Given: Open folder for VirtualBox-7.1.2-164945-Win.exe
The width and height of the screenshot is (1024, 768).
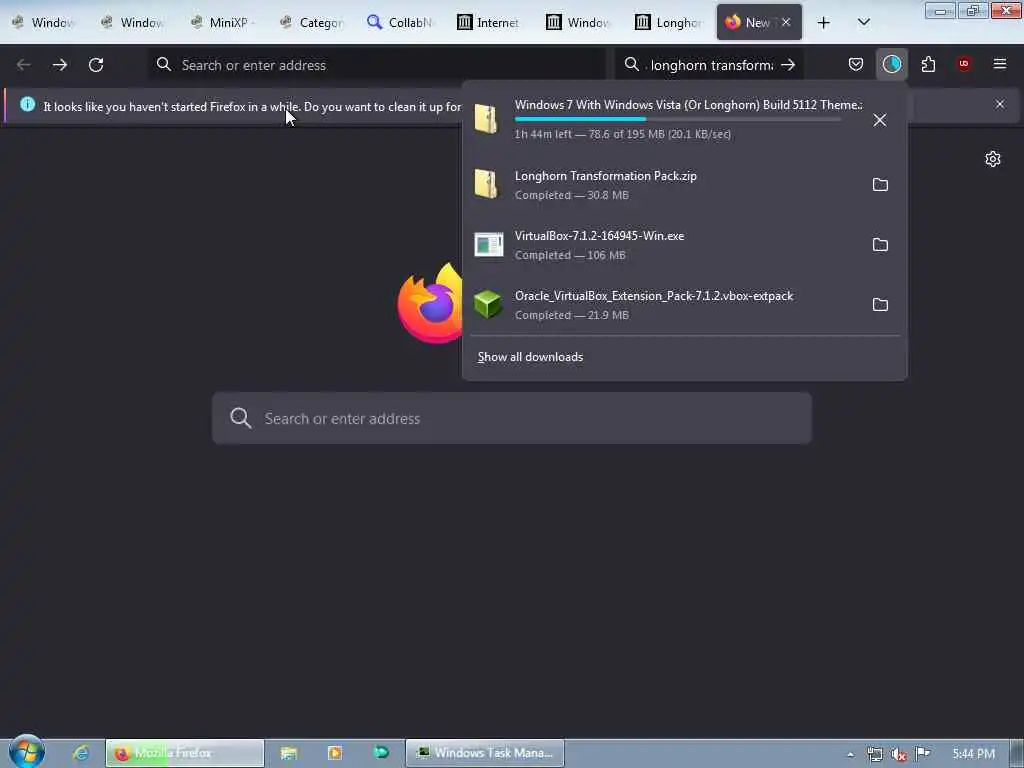Looking at the screenshot, I should point(880,245).
